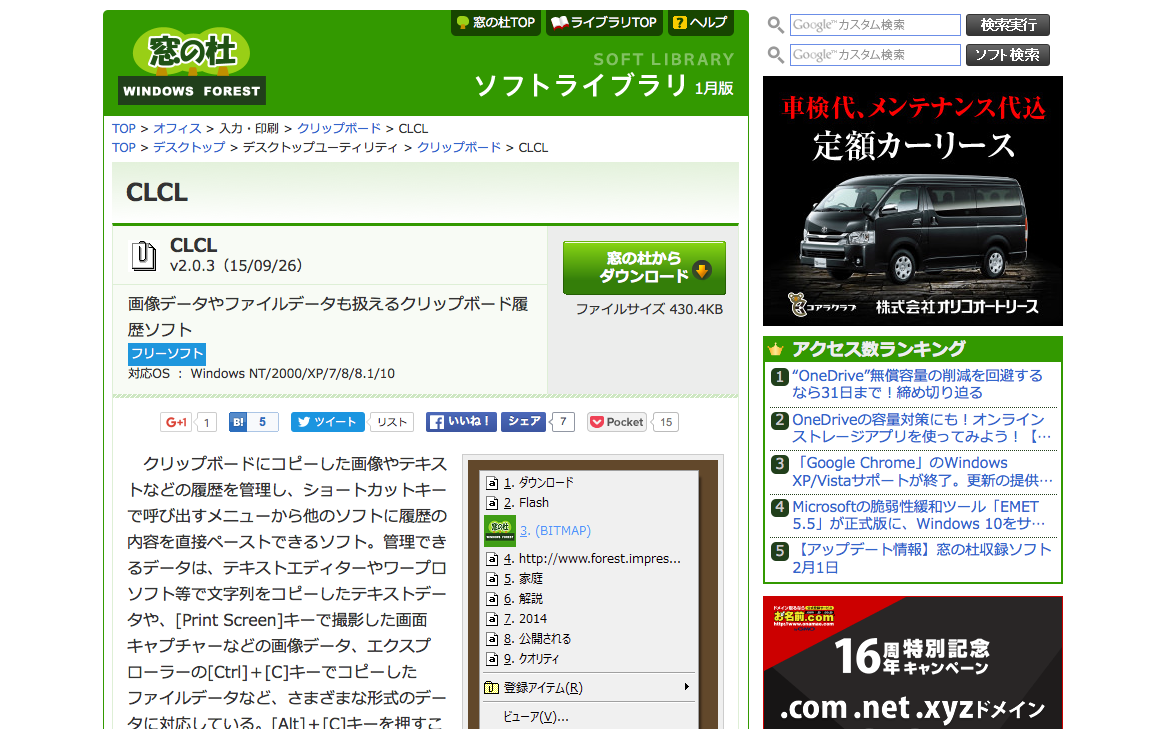Click the car lease advertisement banner
Viewport: 1165px width, 729px height.
pos(912,201)
